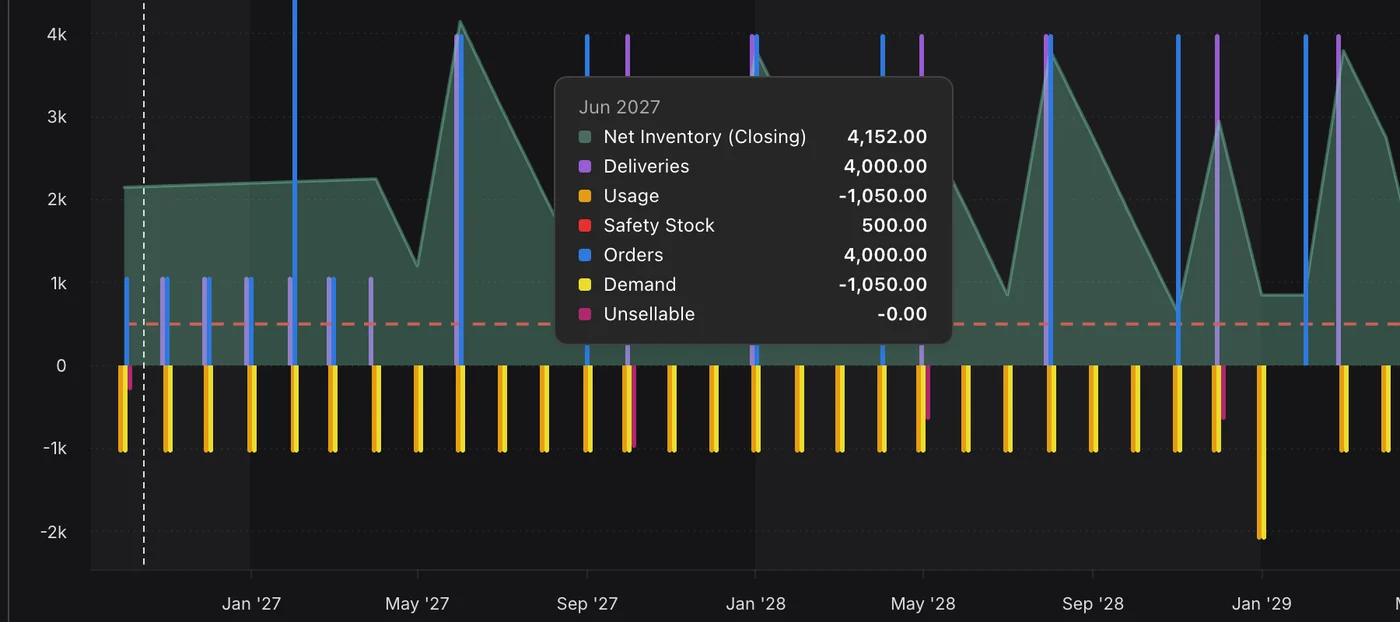Image resolution: width=1400 pixels, height=622 pixels.
Task: Click the magenta Unsellable legend swatch
Action: [x=585, y=314]
